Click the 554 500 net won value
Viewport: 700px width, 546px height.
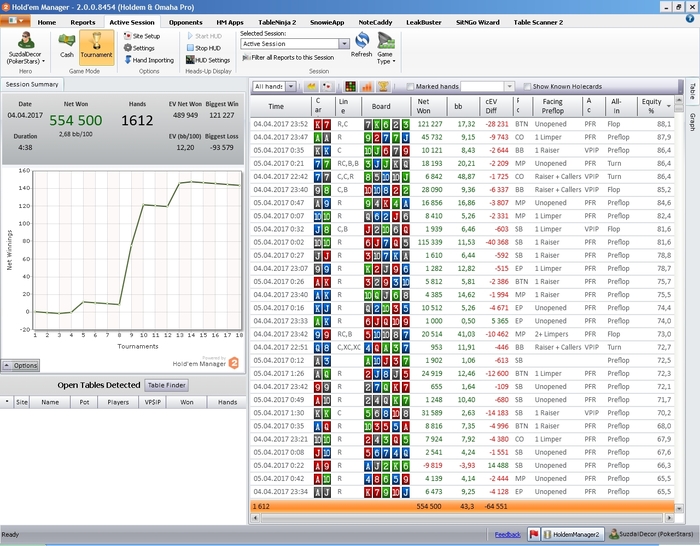tap(75, 120)
